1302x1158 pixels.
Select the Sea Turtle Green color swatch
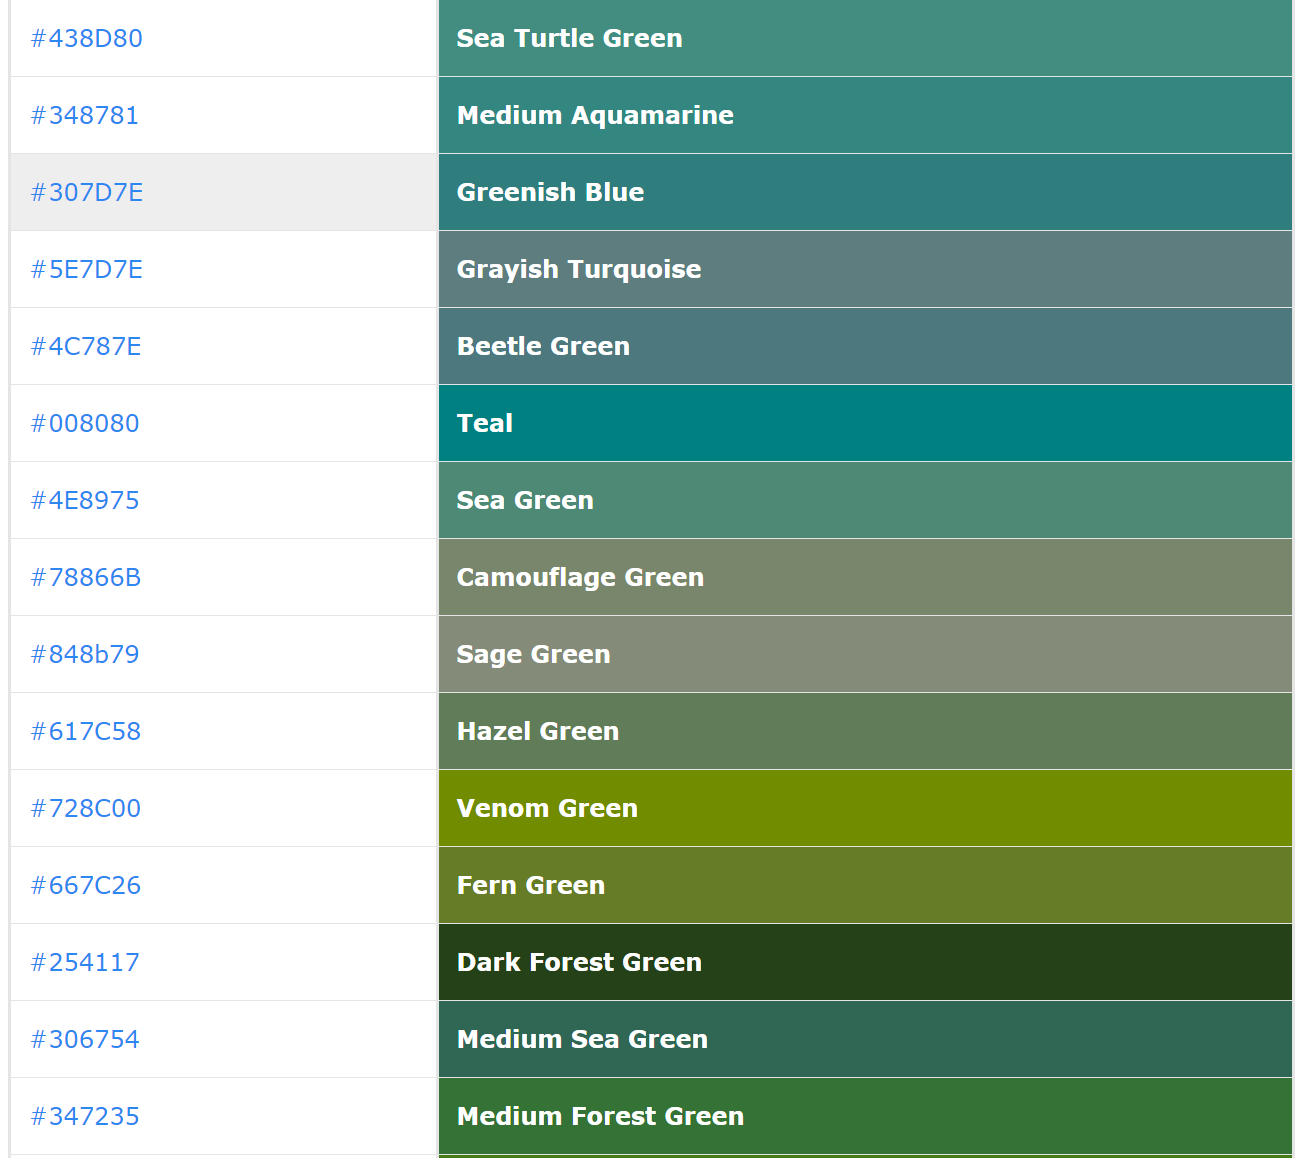pos(864,38)
